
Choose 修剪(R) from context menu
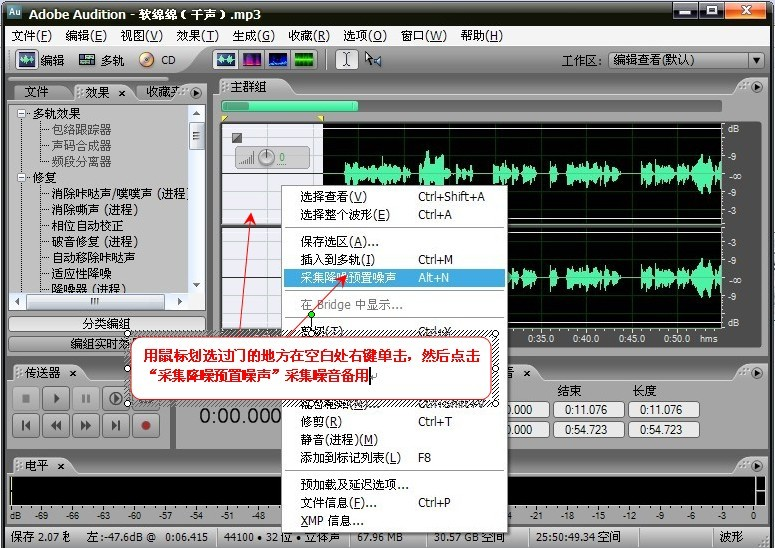(394, 422)
